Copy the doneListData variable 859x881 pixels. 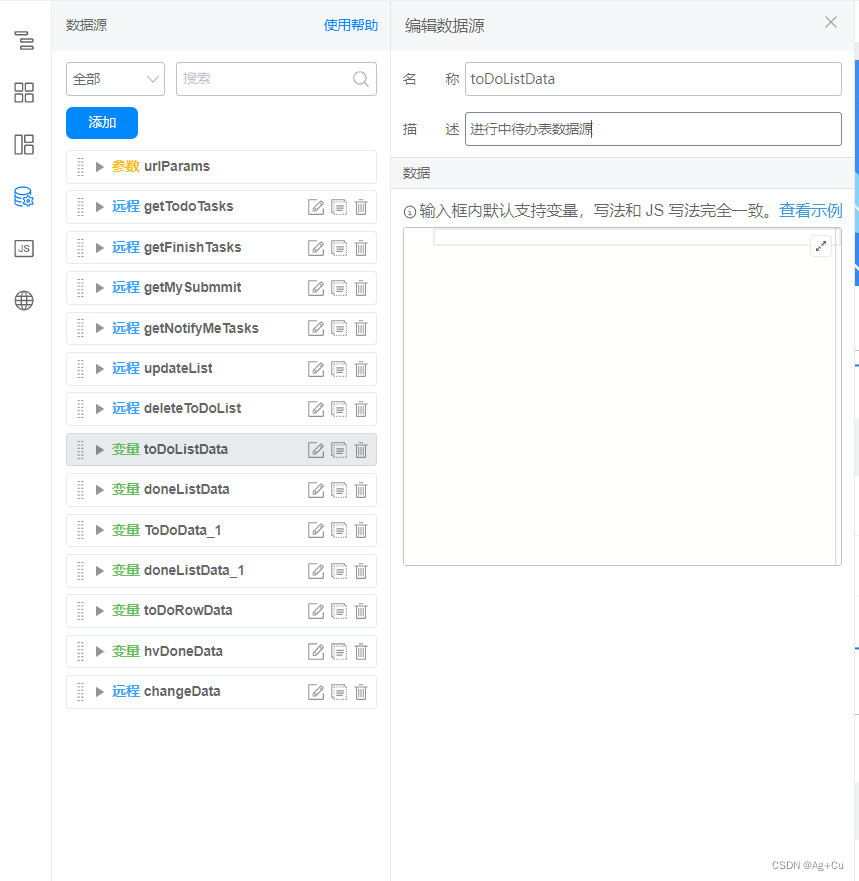tap(339, 490)
